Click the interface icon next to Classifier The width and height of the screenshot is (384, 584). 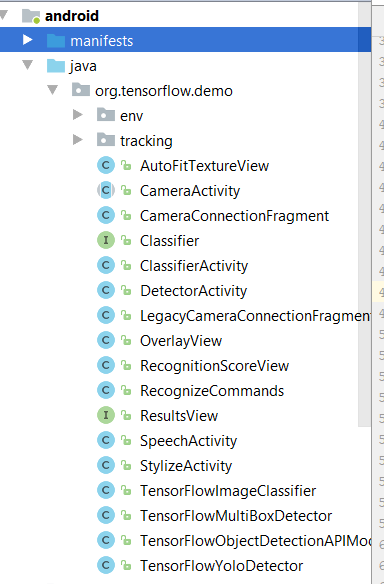click(x=106, y=240)
